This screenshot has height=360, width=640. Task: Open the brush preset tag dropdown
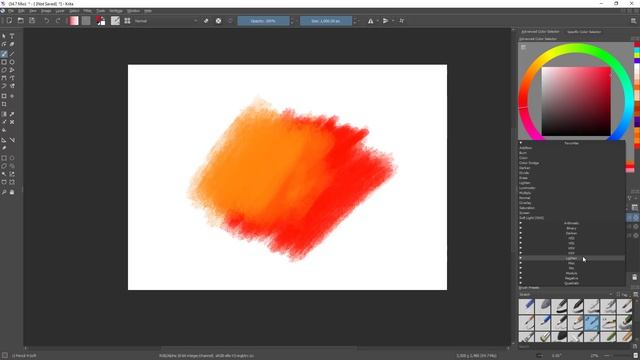[x=565, y=294]
